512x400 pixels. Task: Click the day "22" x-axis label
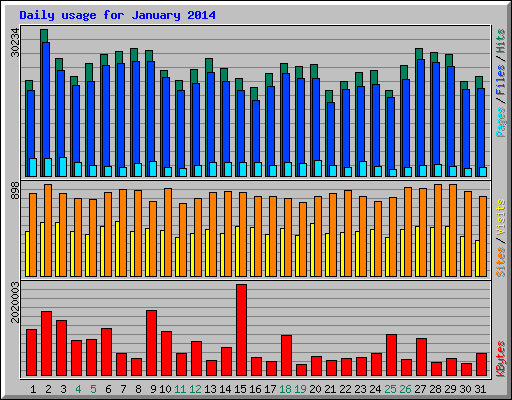click(345, 389)
